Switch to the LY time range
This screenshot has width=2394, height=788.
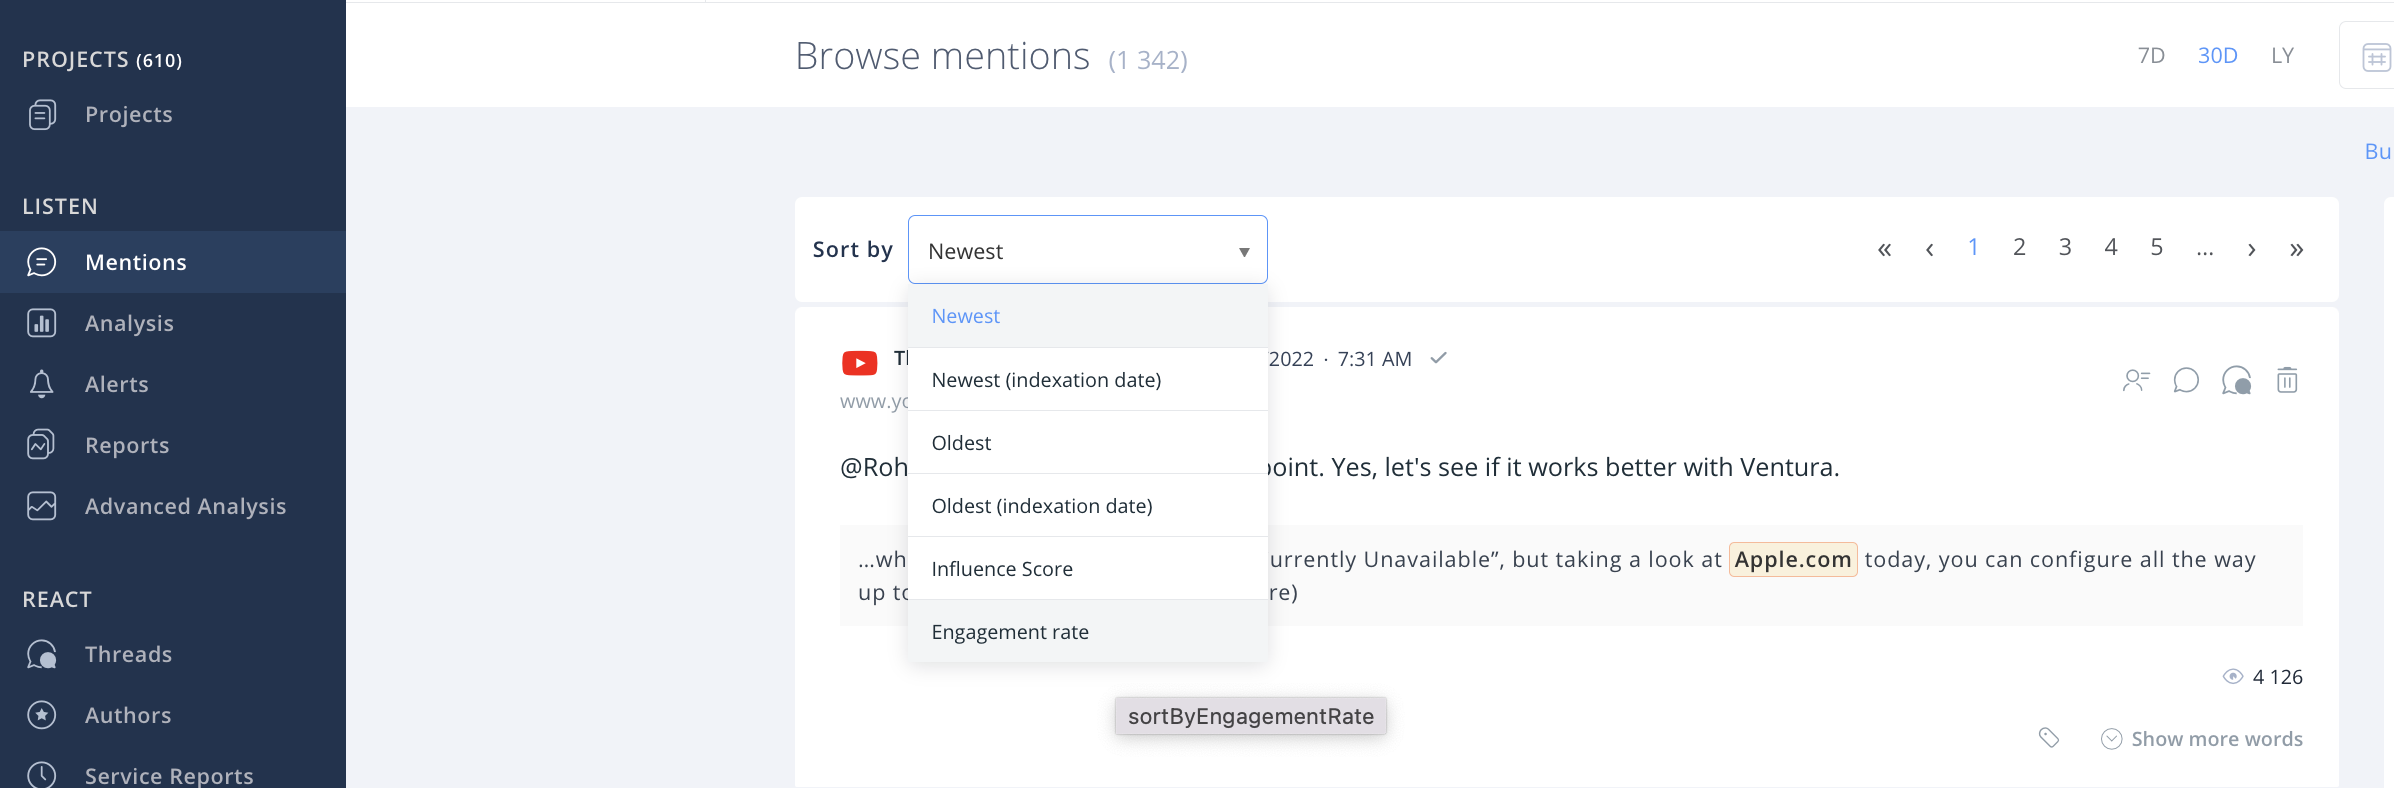[2281, 56]
